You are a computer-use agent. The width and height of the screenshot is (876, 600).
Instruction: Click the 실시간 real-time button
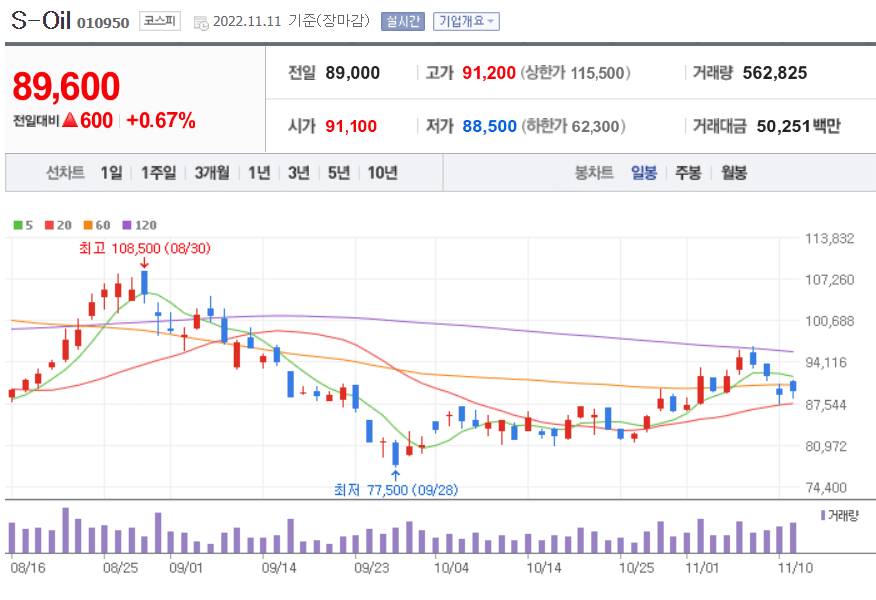tap(403, 20)
